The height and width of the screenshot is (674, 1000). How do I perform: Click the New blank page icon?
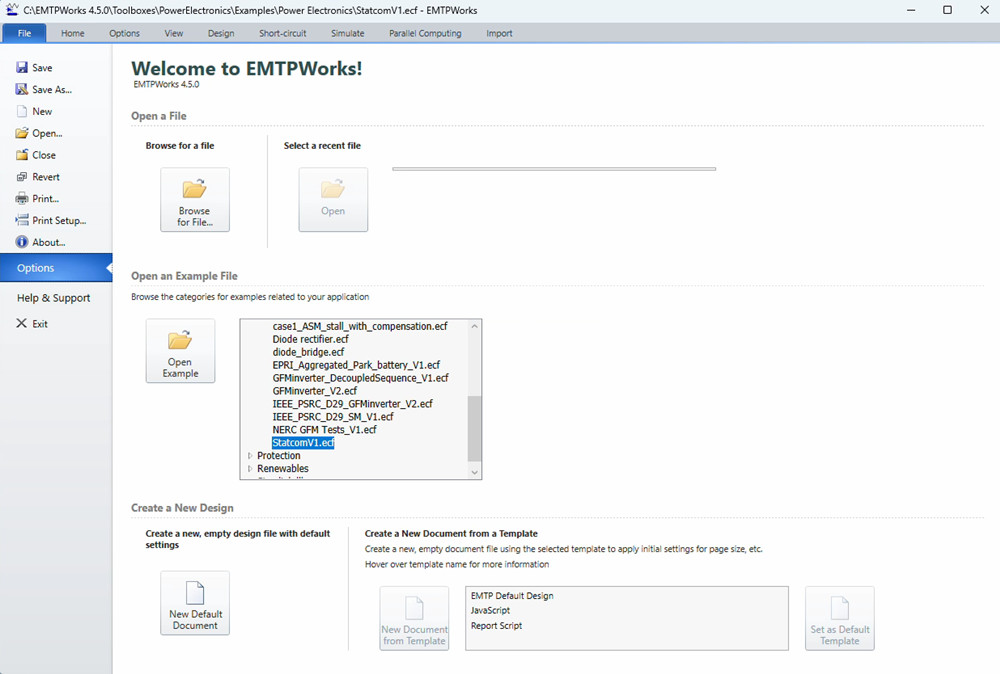pyautogui.click(x=22, y=111)
